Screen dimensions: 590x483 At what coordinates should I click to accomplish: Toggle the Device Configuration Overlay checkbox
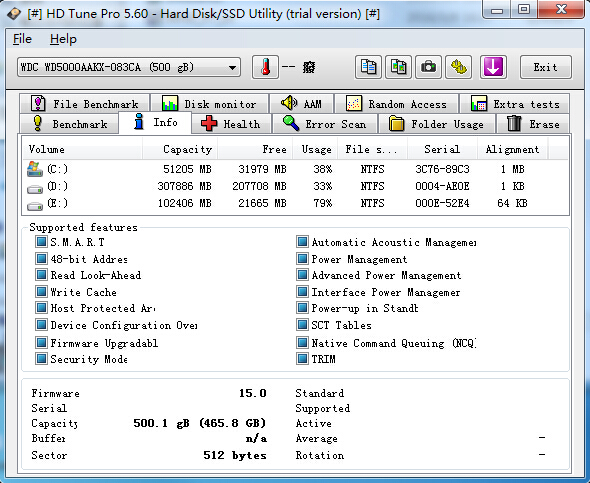click(x=41, y=324)
